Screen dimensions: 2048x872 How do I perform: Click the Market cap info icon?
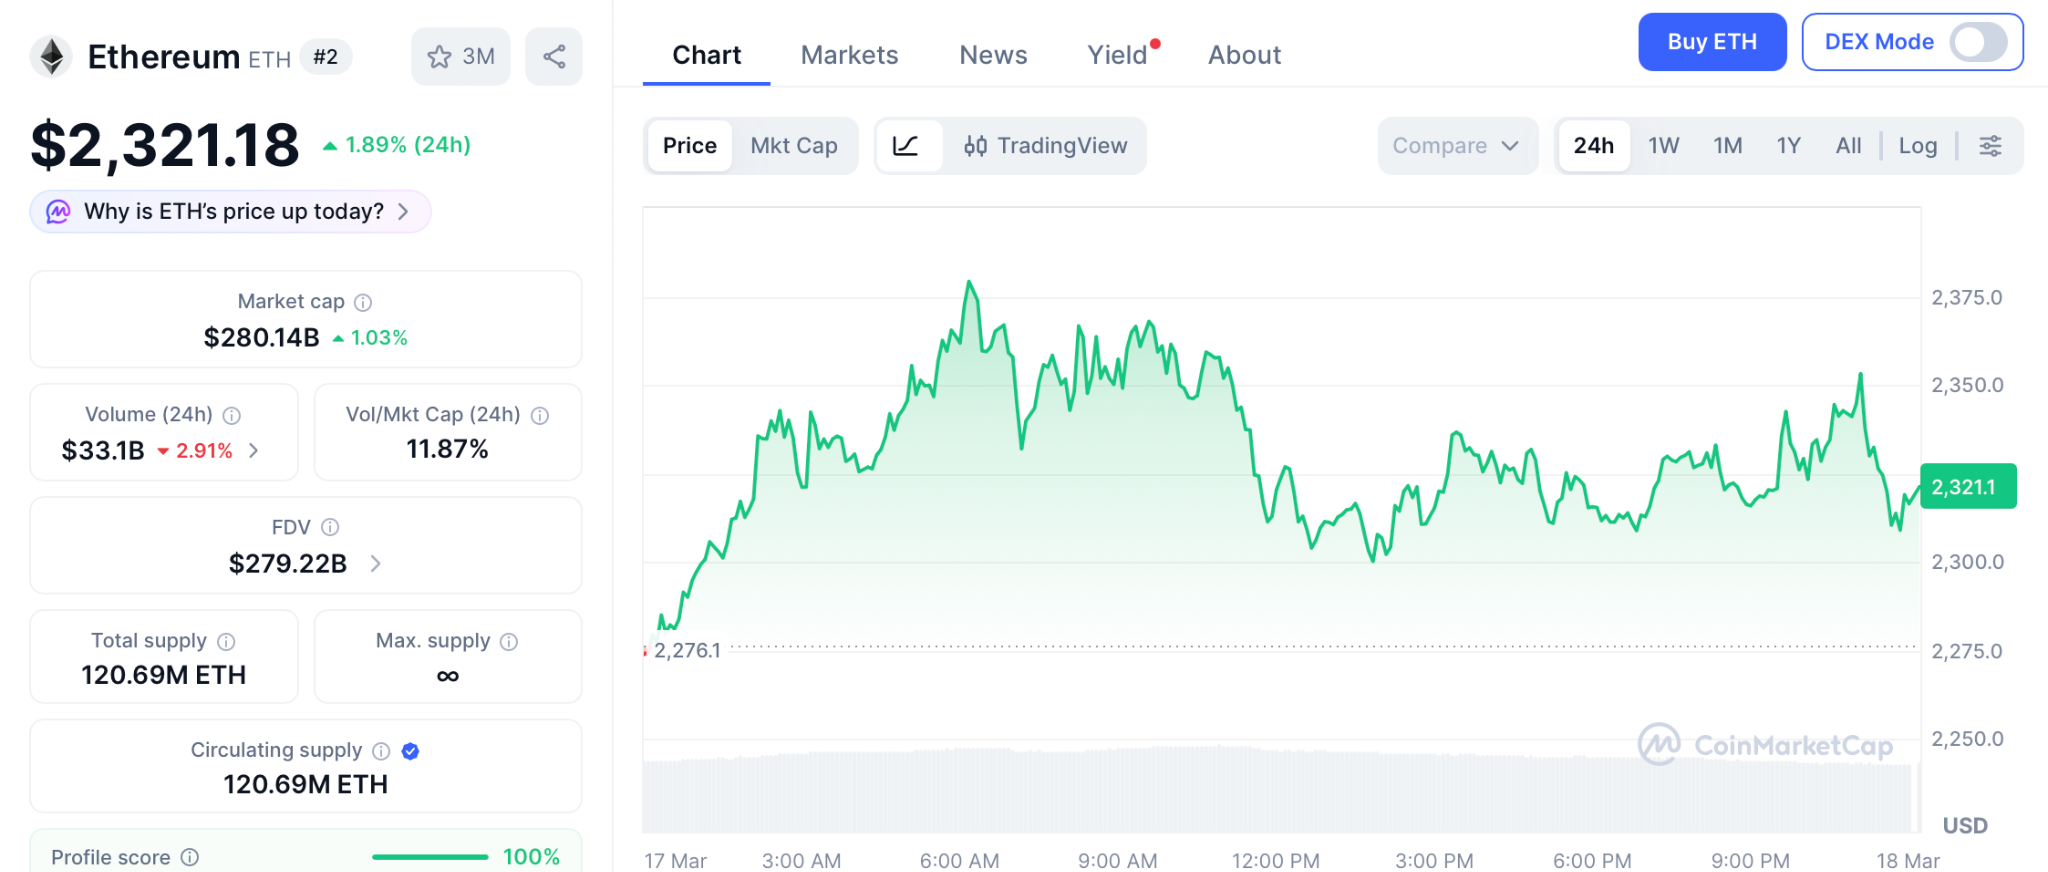pos(363,302)
